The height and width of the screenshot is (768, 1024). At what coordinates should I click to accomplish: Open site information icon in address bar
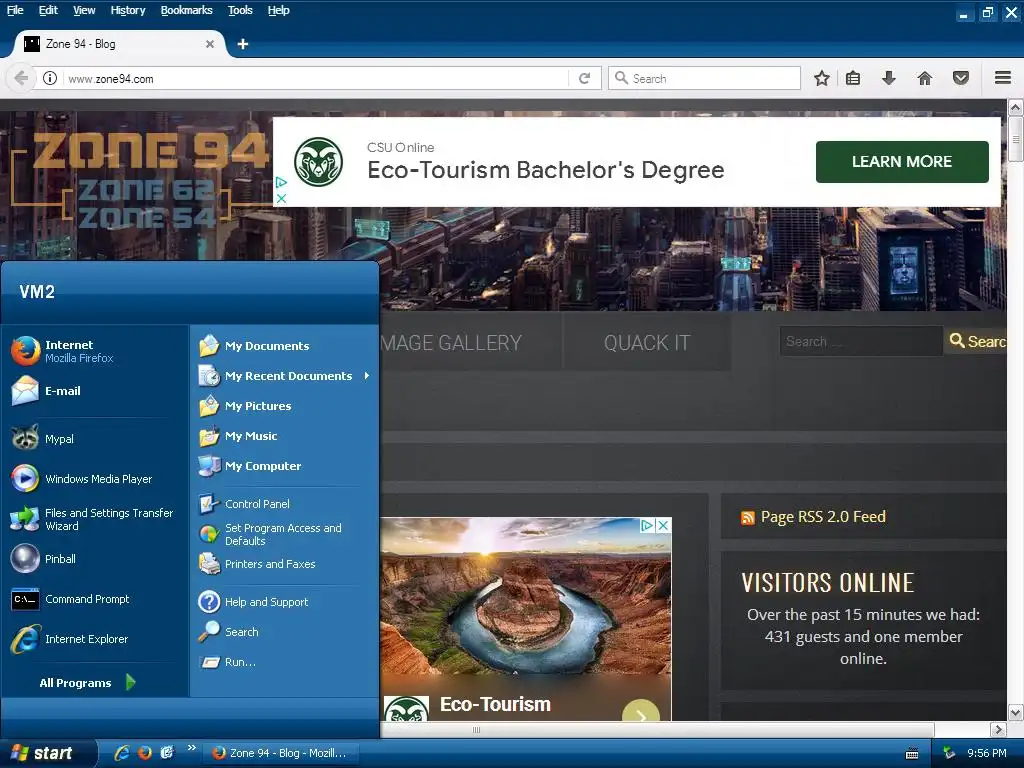point(50,78)
